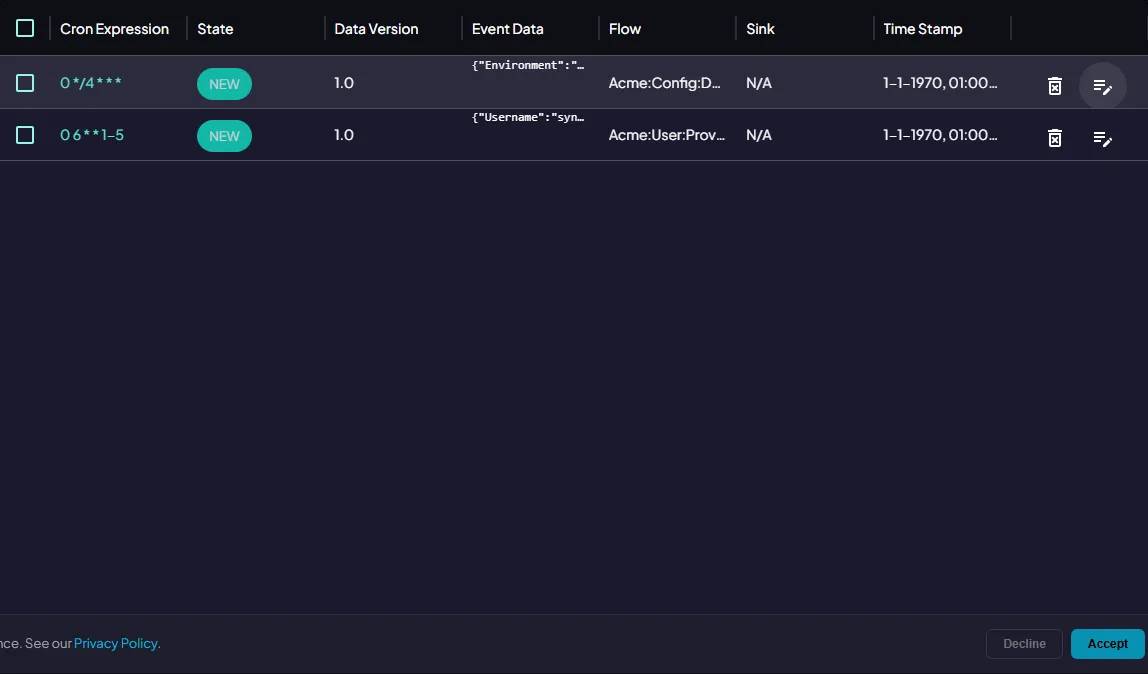Click NEW state badge in second row

[x=224, y=136]
